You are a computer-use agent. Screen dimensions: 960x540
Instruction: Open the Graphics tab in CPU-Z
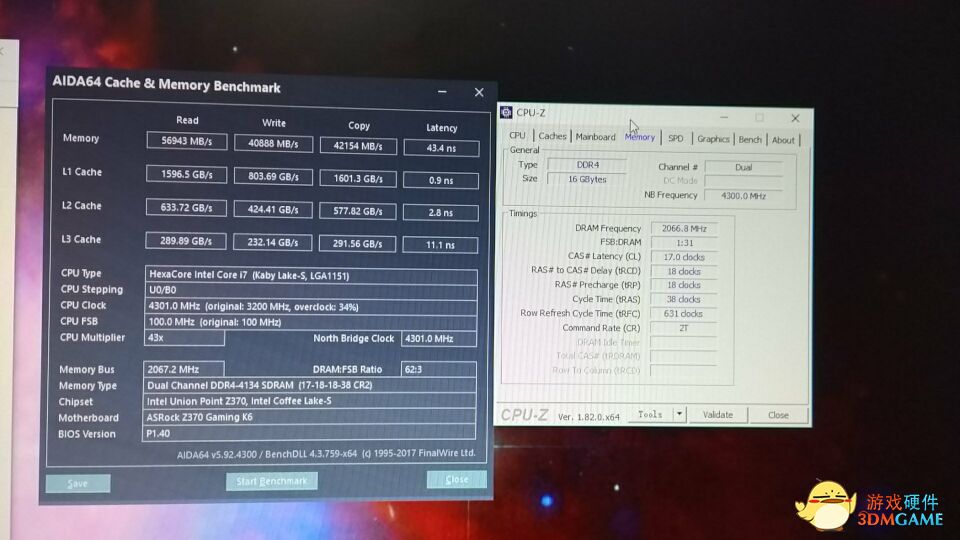point(713,139)
